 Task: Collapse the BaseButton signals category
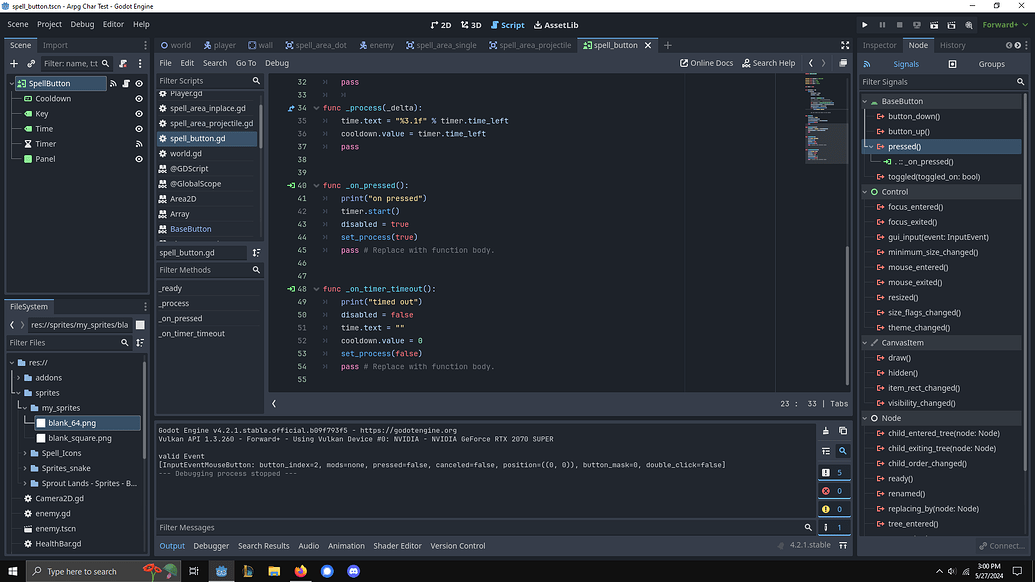866,100
